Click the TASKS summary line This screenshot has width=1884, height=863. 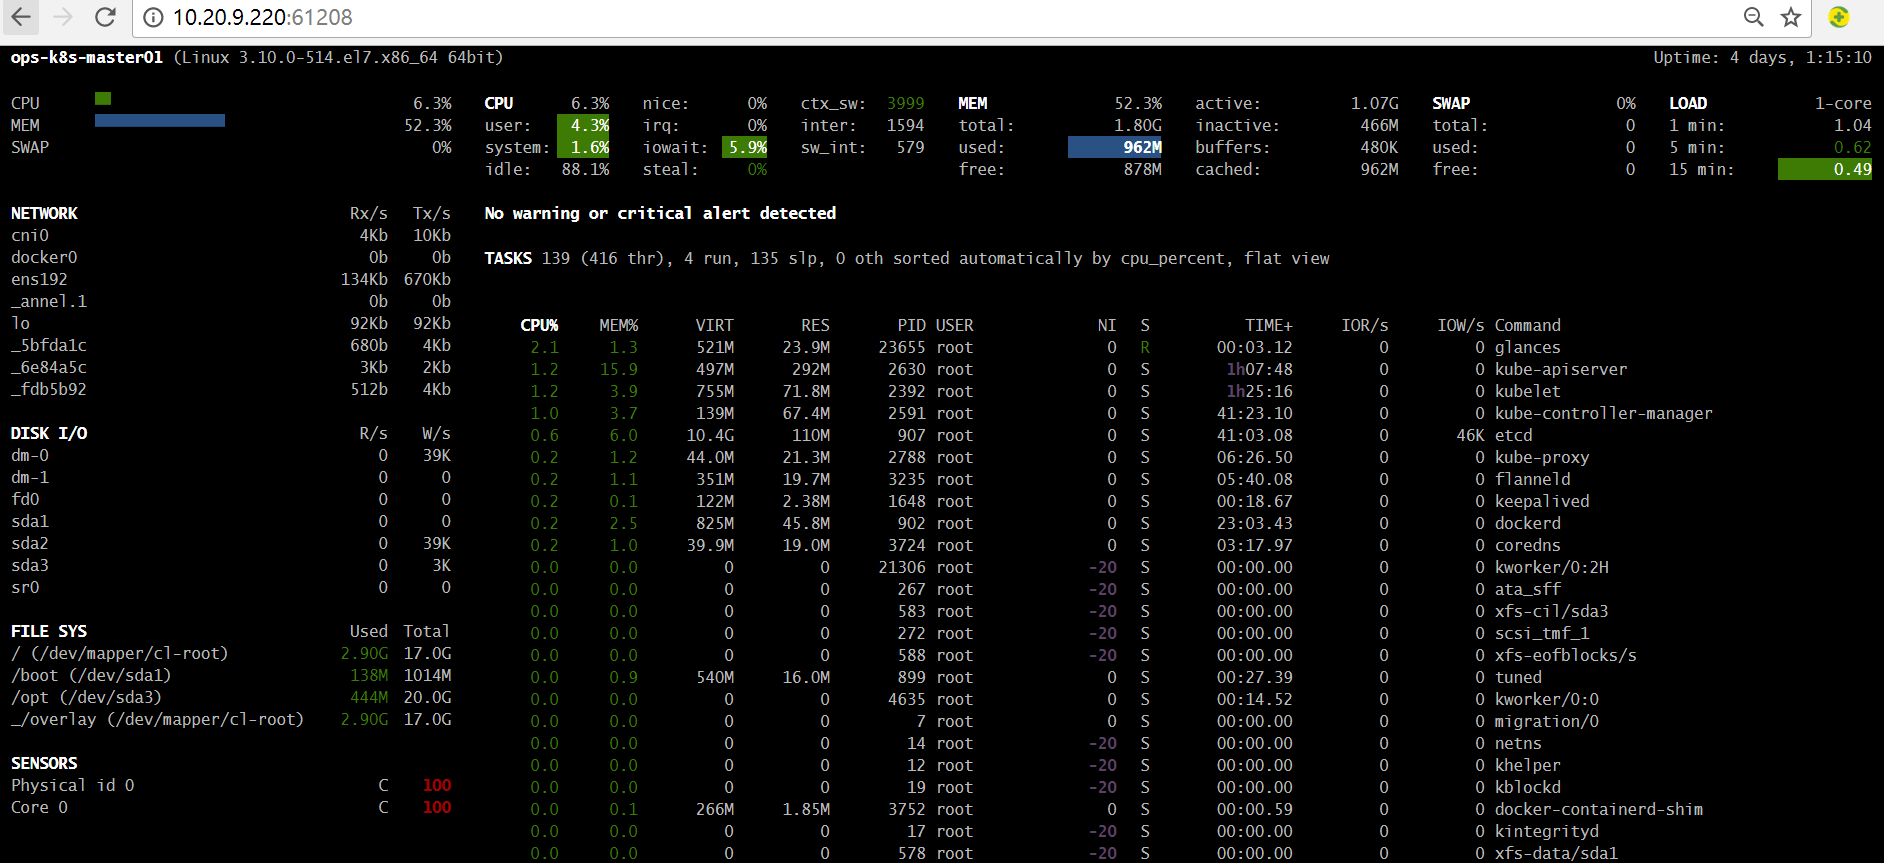pos(907,258)
